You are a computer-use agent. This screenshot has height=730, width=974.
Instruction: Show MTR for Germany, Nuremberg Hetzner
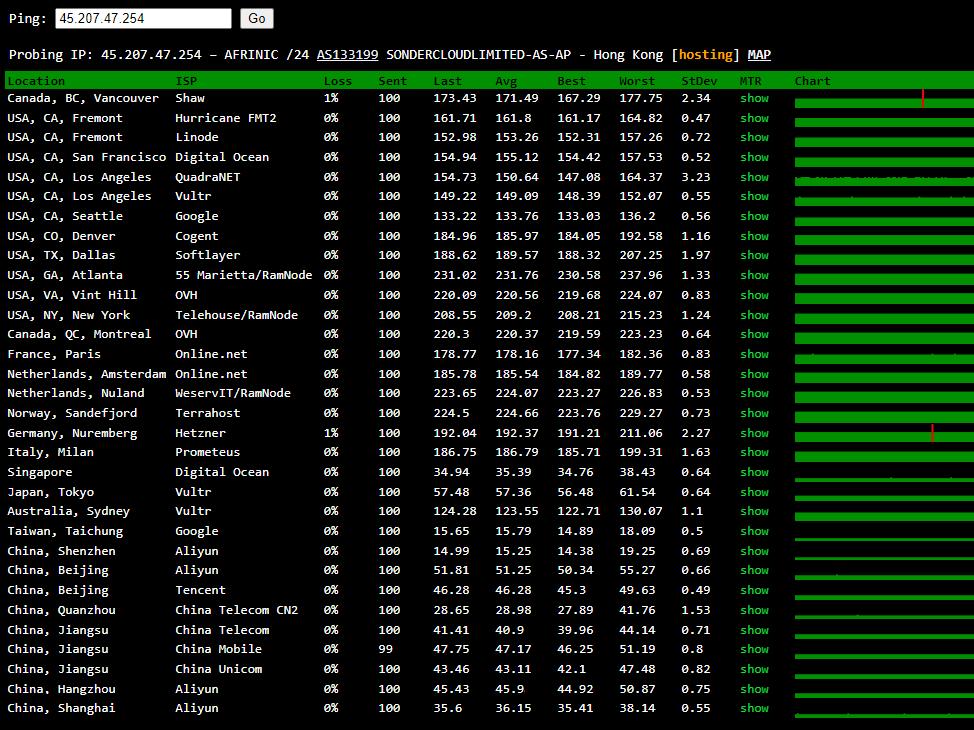[754, 433]
